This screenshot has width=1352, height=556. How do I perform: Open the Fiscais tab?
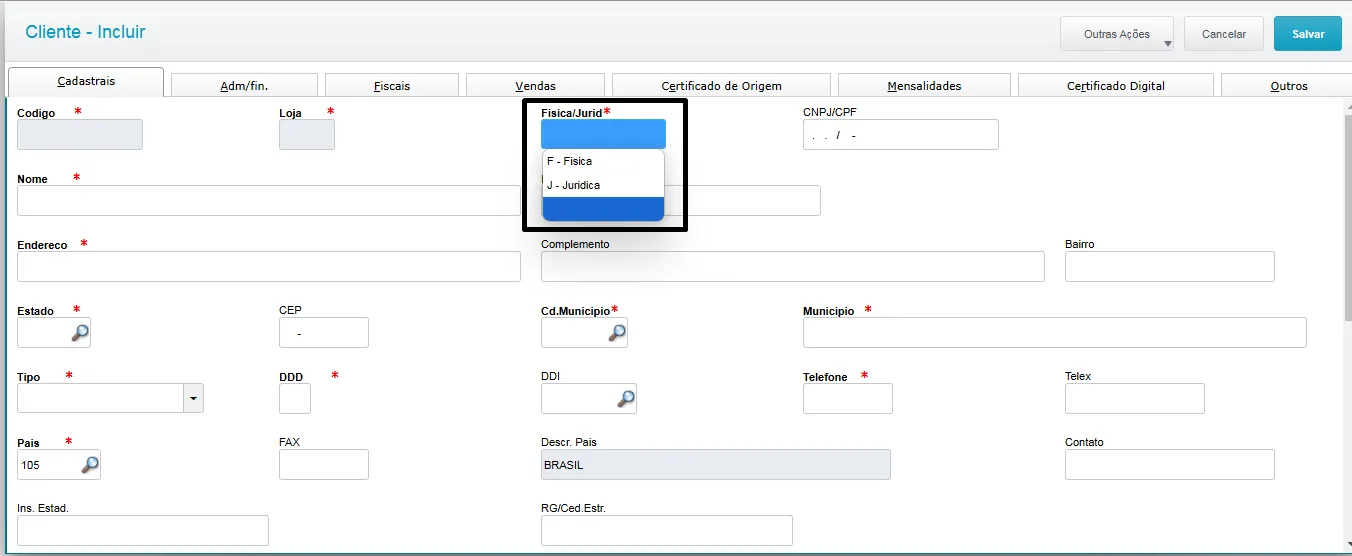392,86
